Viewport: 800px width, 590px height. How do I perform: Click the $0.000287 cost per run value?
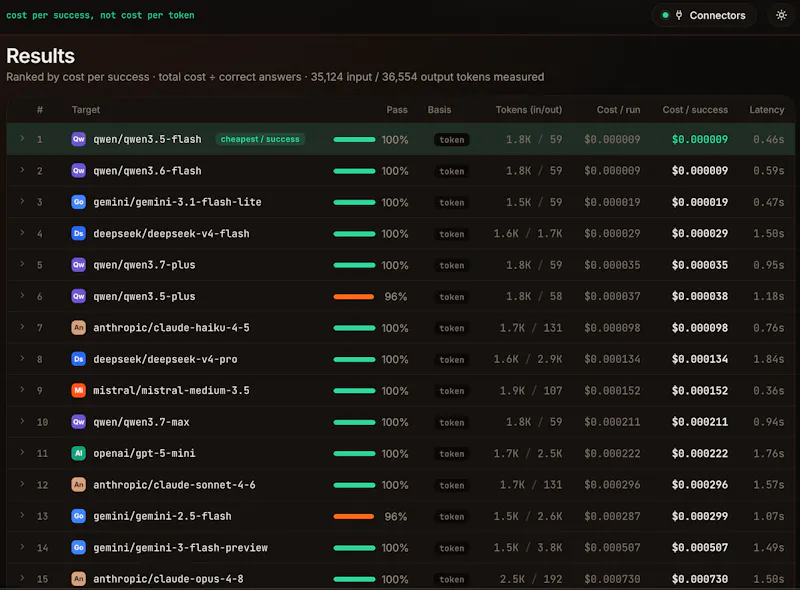coord(612,516)
